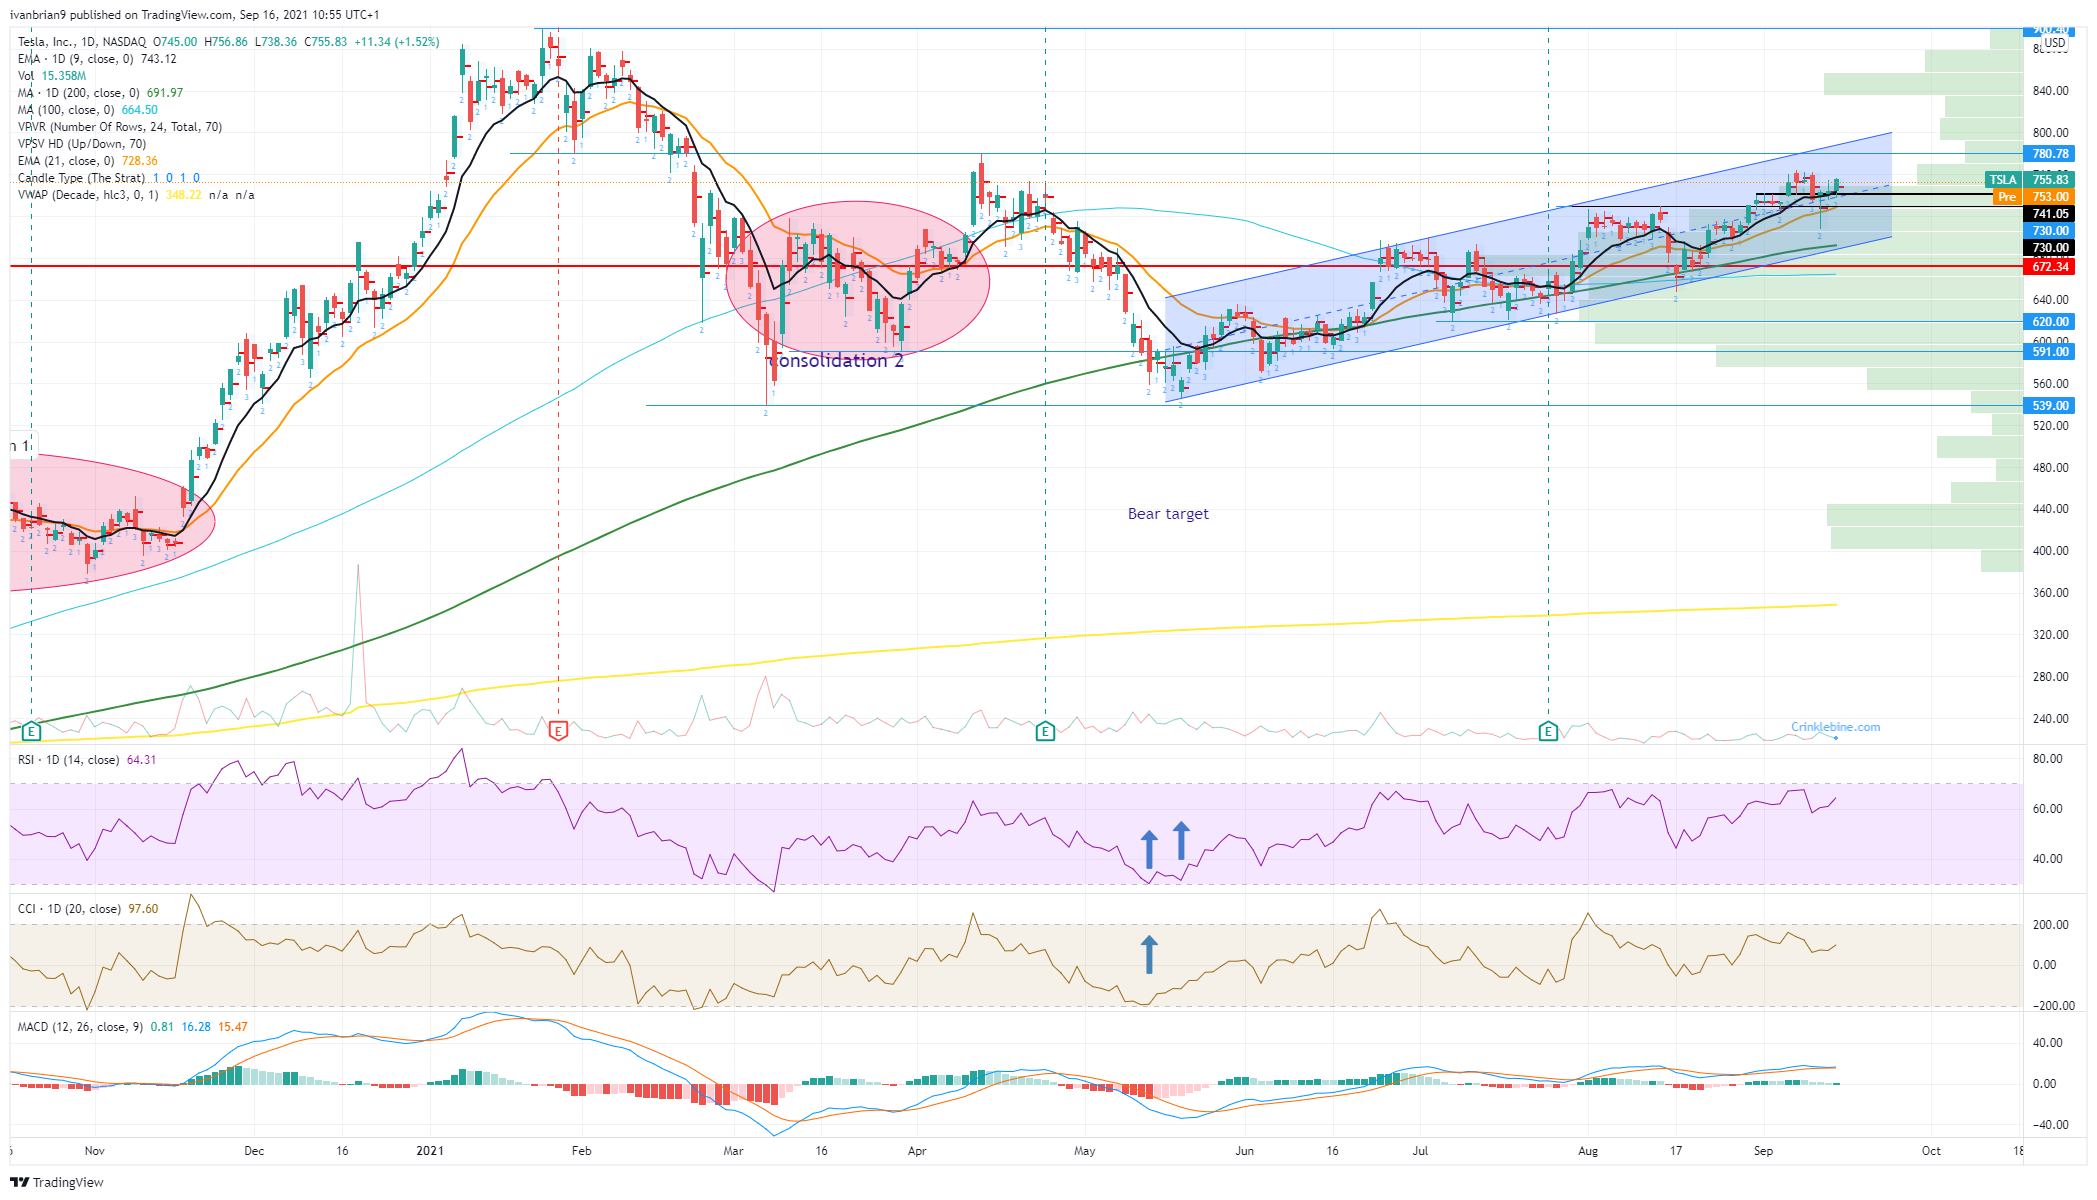2097x1200 pixels.
Task: Click the red earnings E marker near February
Action: pyautogui.click(x=559, y=731)
